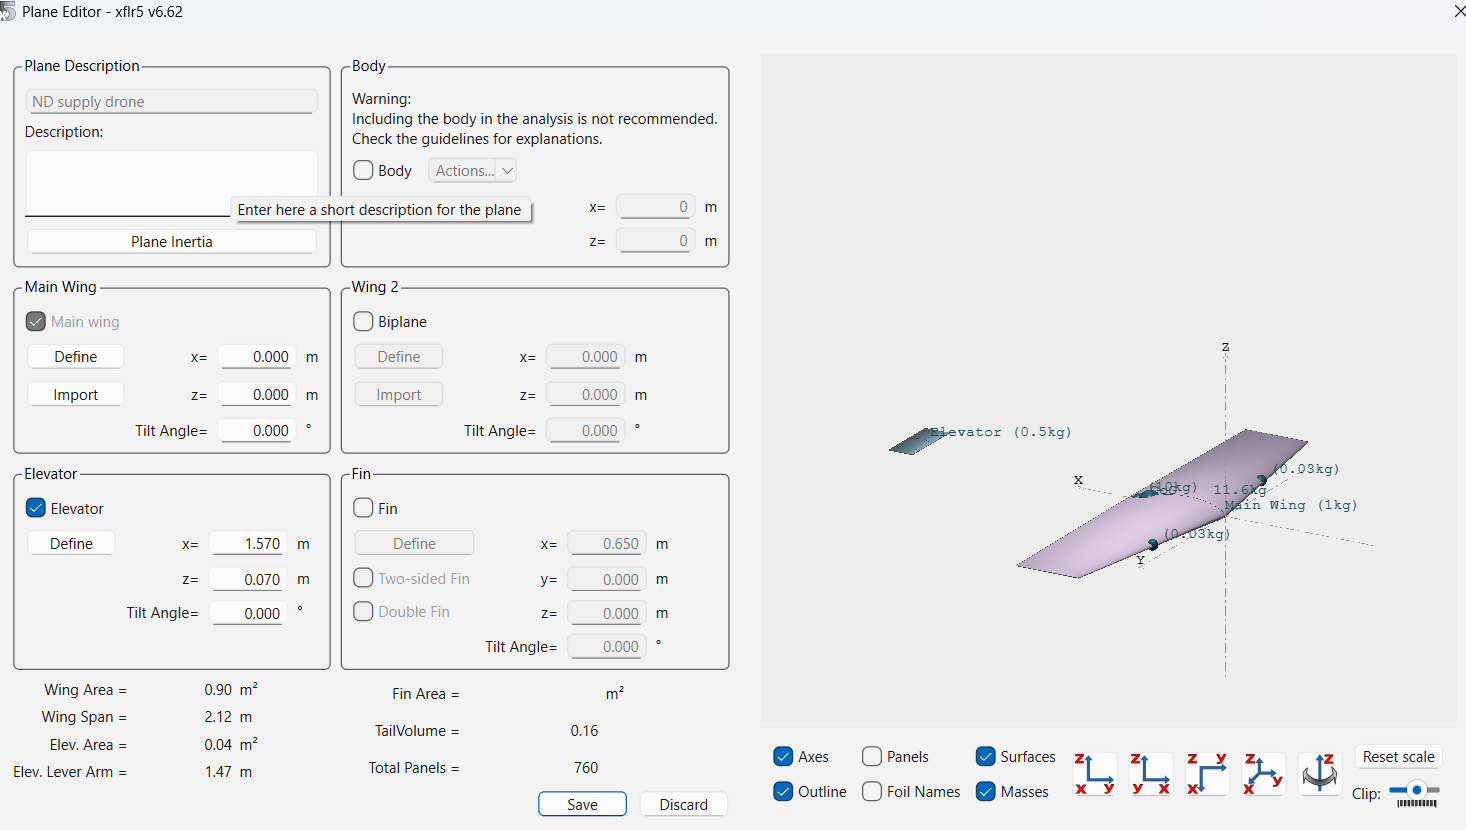The image size is (1466, 830).
Task: Open the Plane Inertia dialog
Action: (172, 242)
